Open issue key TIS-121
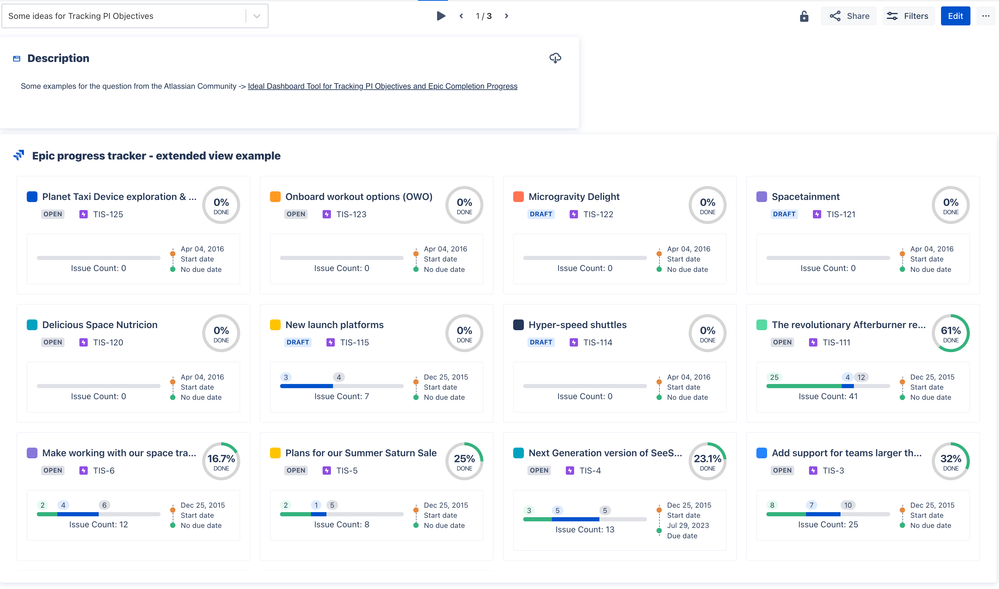999x589 pixels. coord(841,214)
